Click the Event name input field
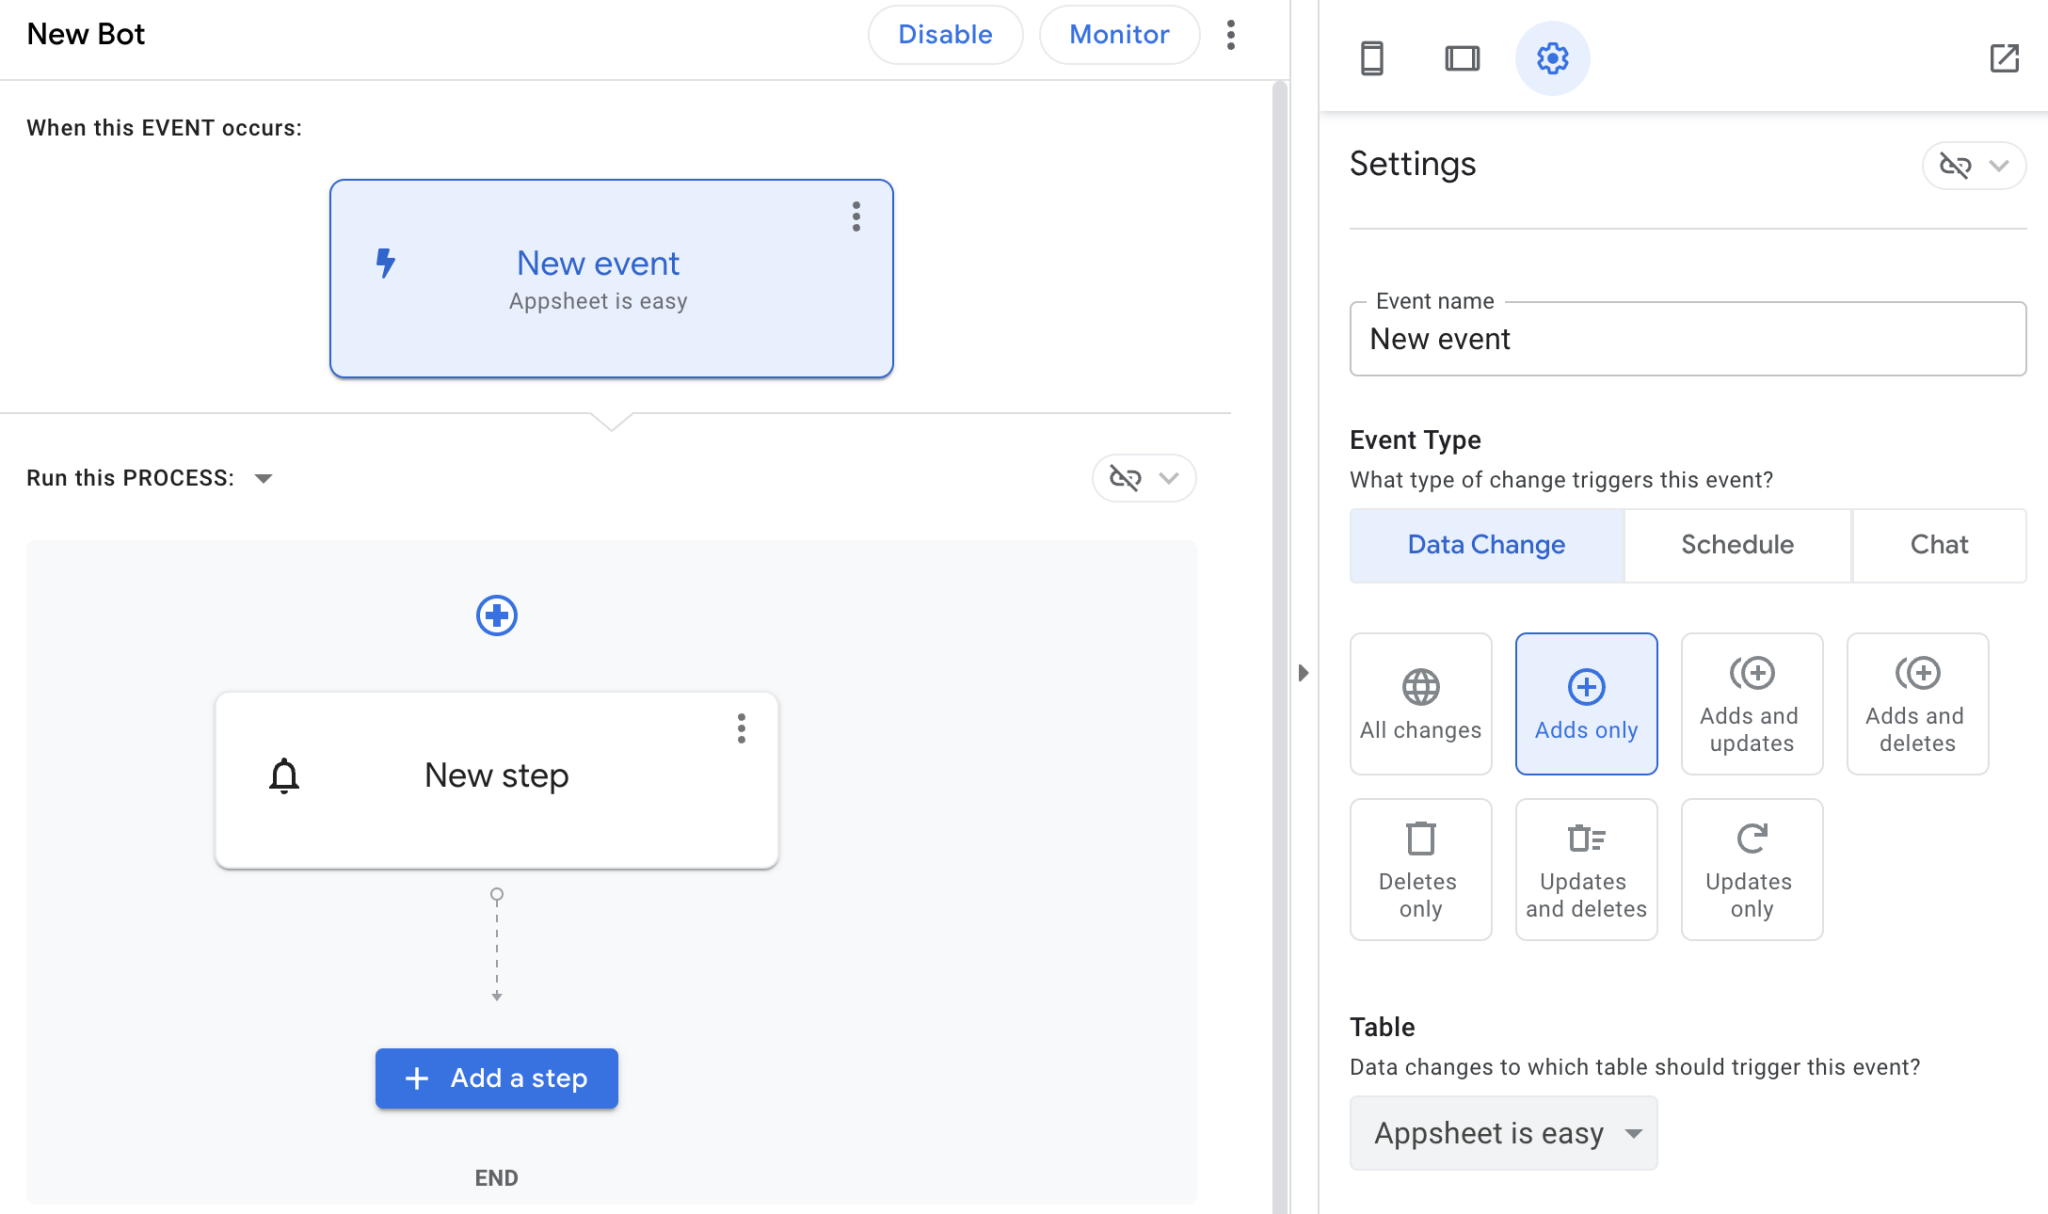The width and height of the screenshot is (2048, 1214). point(1687,340)
